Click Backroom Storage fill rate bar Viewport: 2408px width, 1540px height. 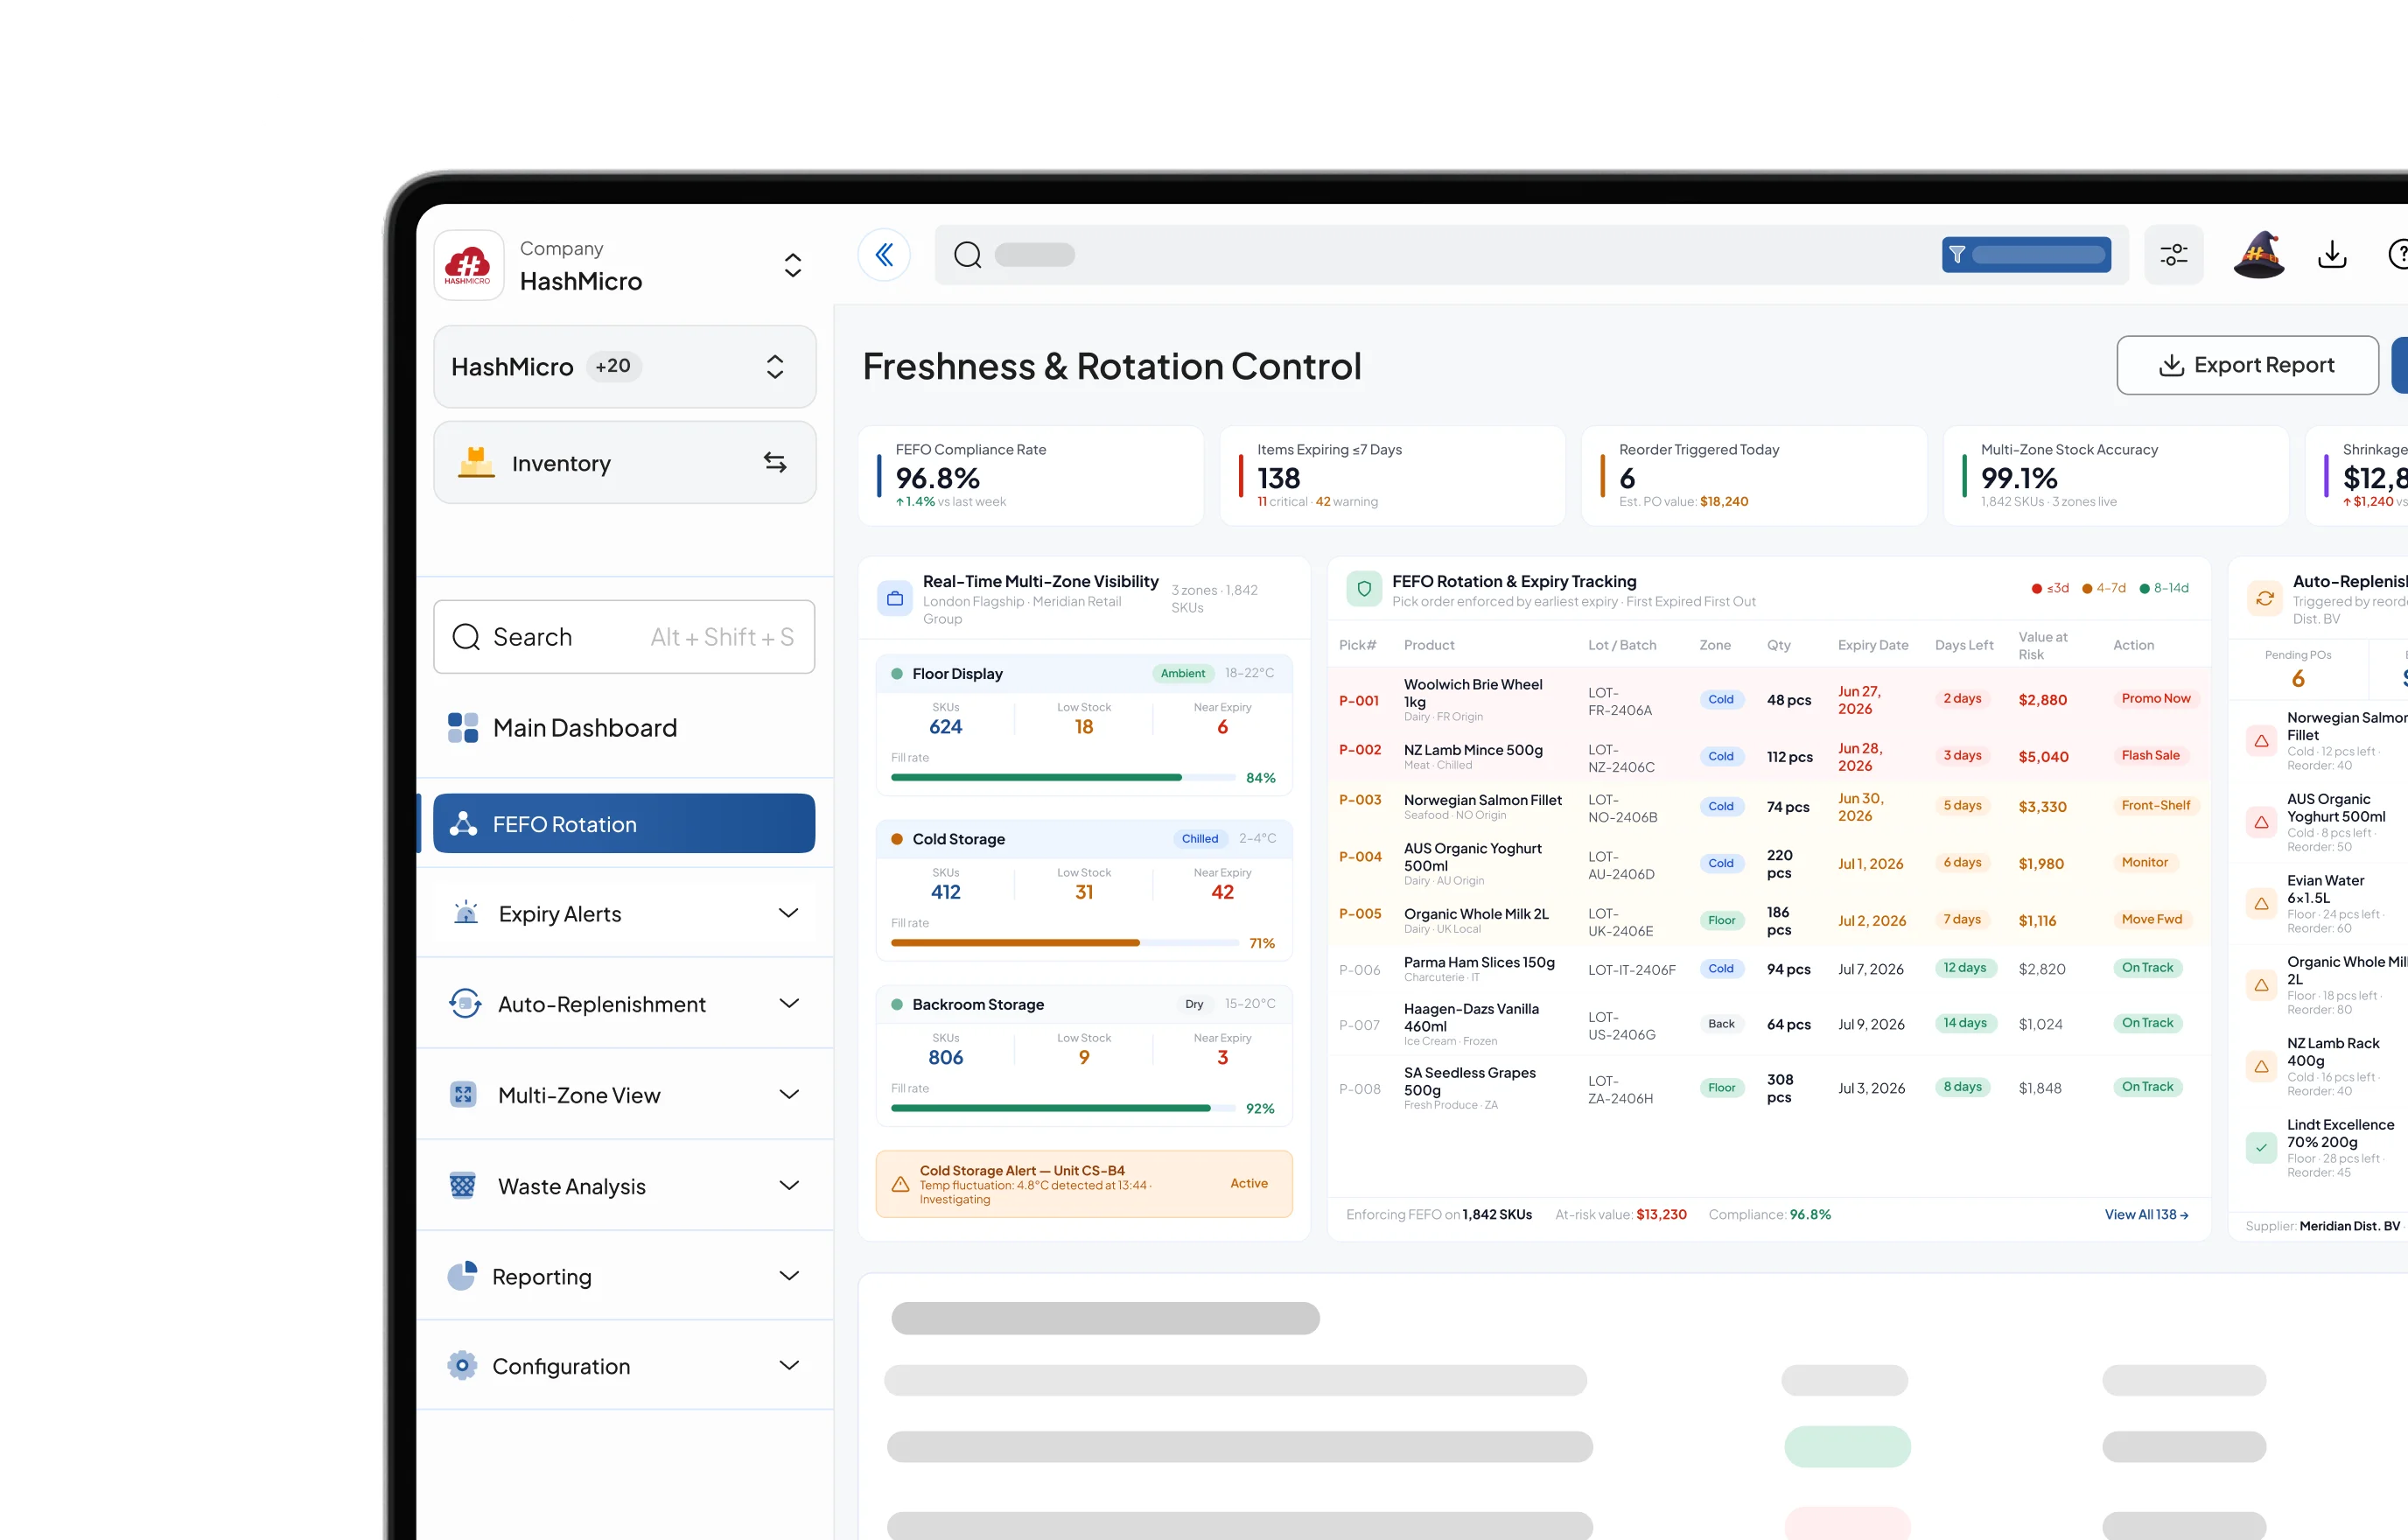[1063, 1108]
